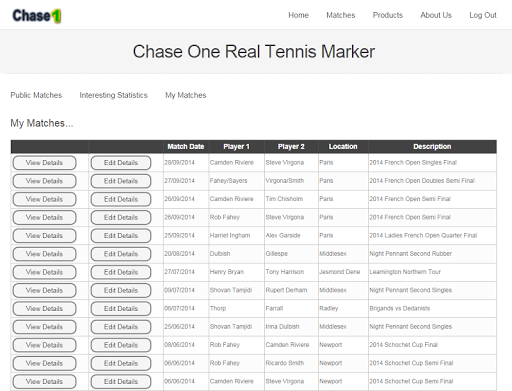Edit details of Brigands vs Dedanists match
The image size is (512, 391).
click(x=121, y=309)
